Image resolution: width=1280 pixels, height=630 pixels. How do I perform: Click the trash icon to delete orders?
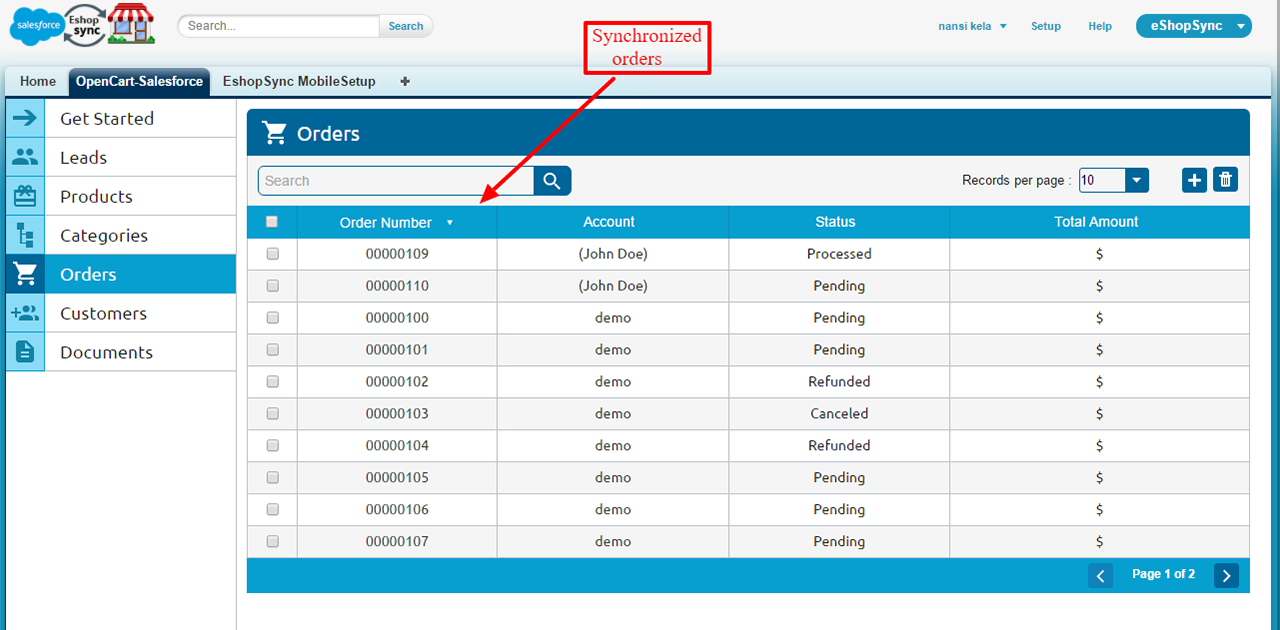point(1225,180)
